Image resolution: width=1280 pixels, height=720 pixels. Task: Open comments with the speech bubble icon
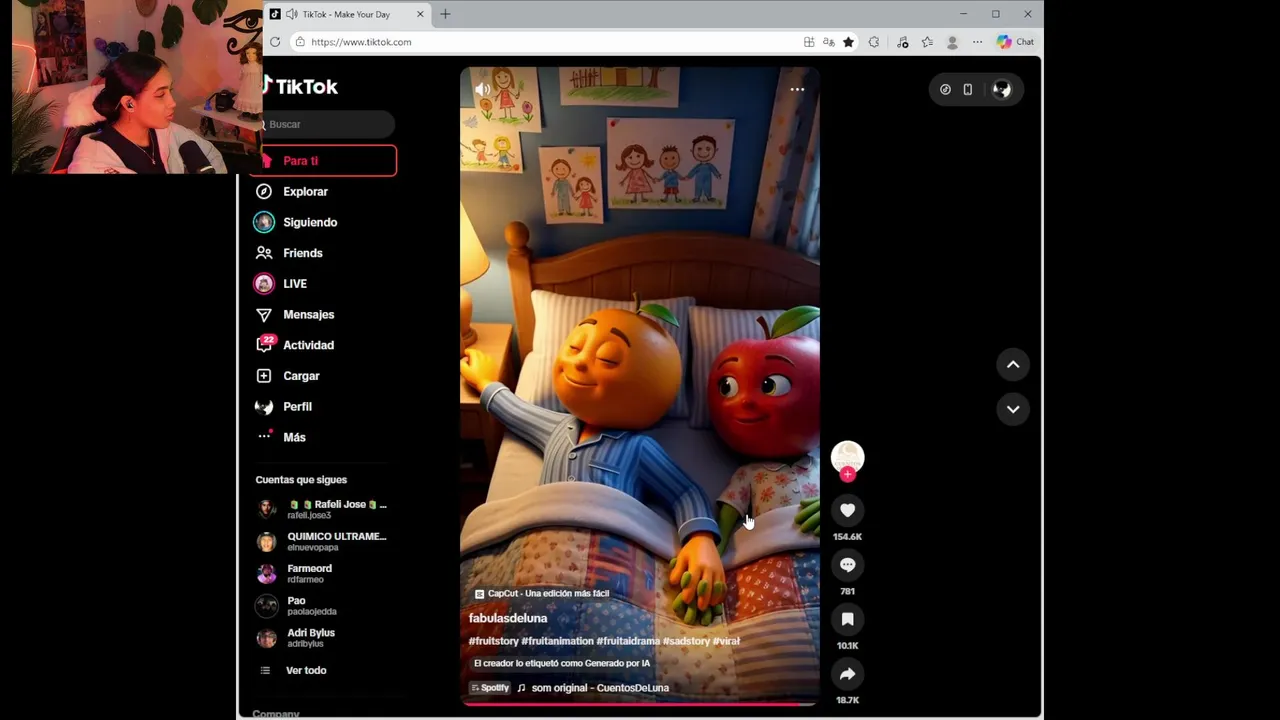847,565
